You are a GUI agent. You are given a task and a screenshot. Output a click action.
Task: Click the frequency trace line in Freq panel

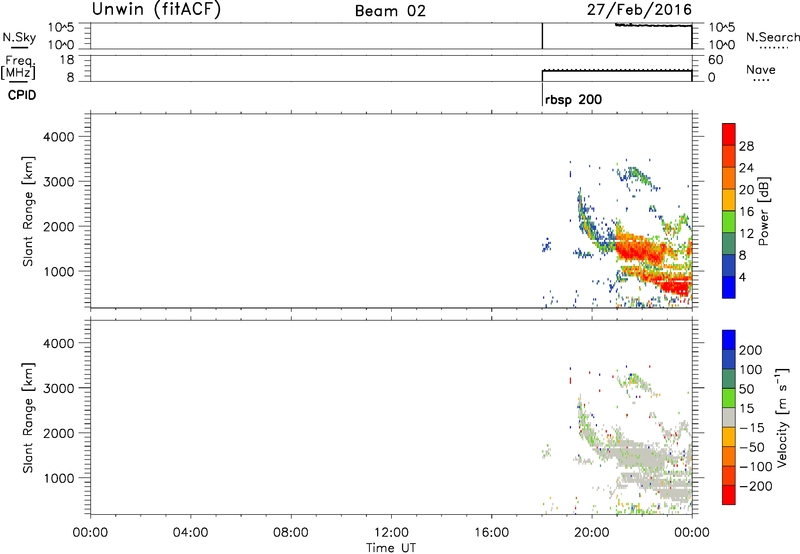[x=616, y=70]
